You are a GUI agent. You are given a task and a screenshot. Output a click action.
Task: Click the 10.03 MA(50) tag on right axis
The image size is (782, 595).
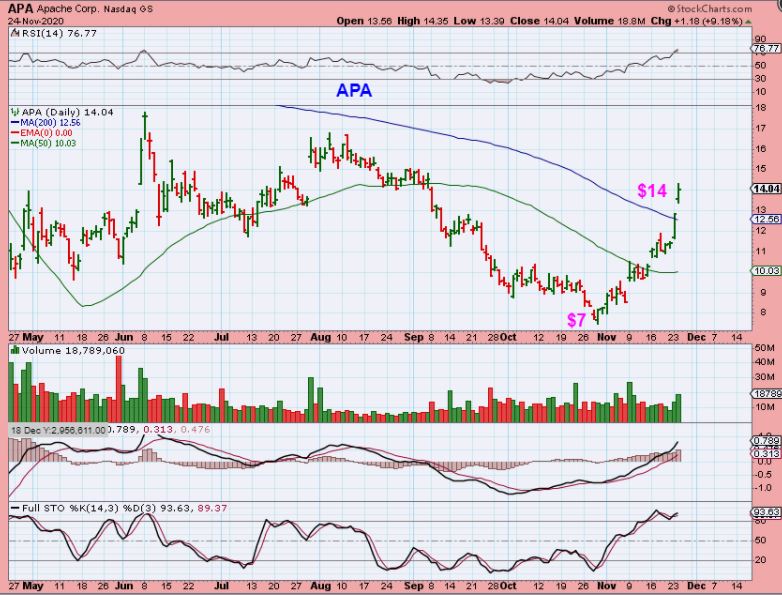coord(766,270)
